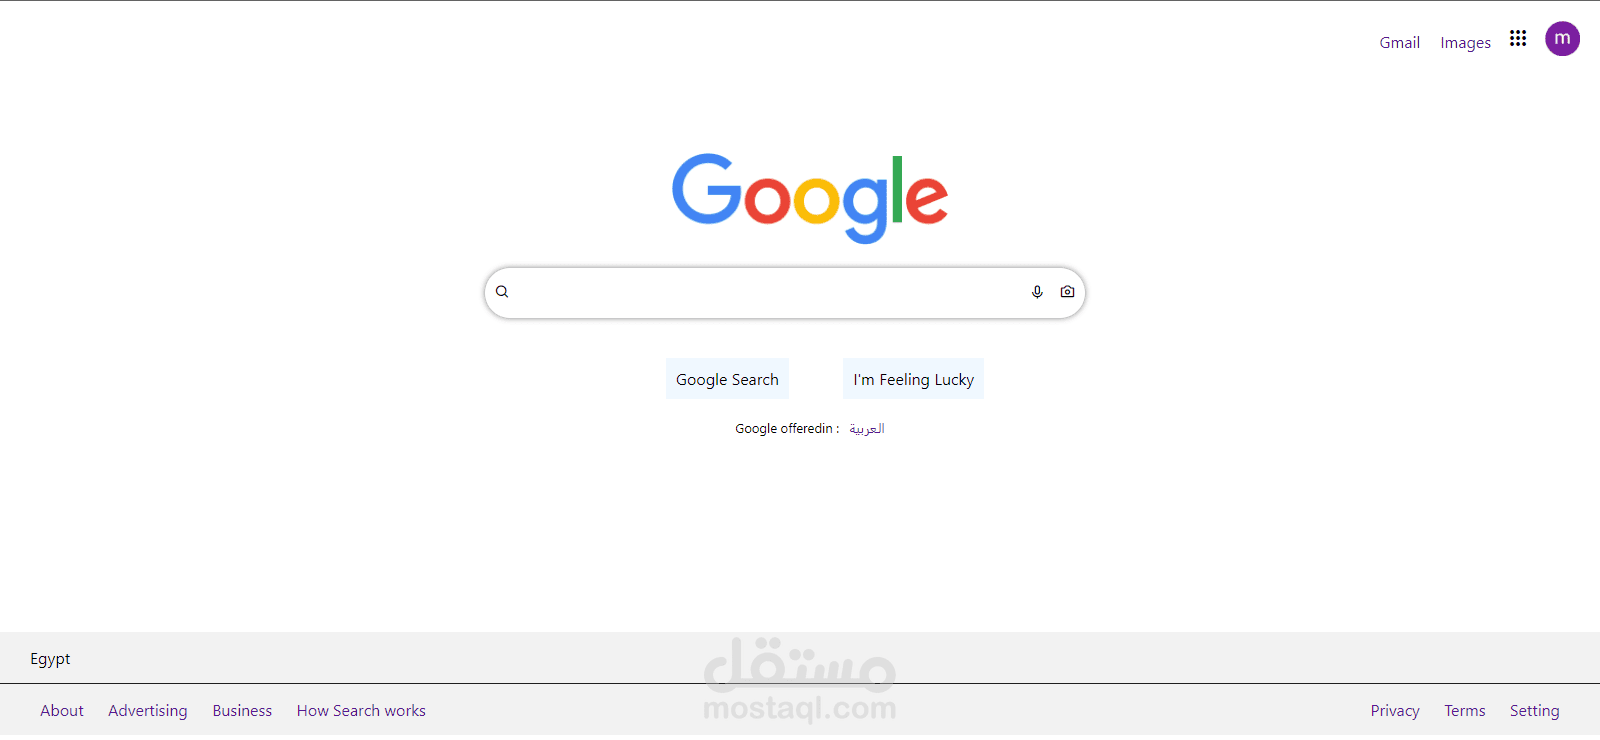Open the Gmail link
Image resolution: width=1600 pixels, height=740 pixels.
(x=1399, y=43)
